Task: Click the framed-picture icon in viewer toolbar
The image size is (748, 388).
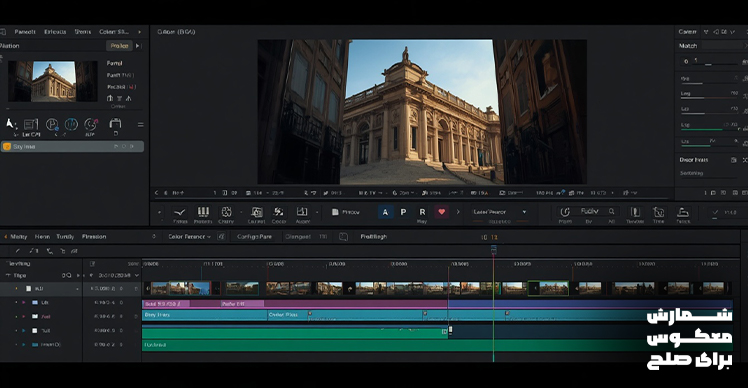Action: [x=257, y=211]
